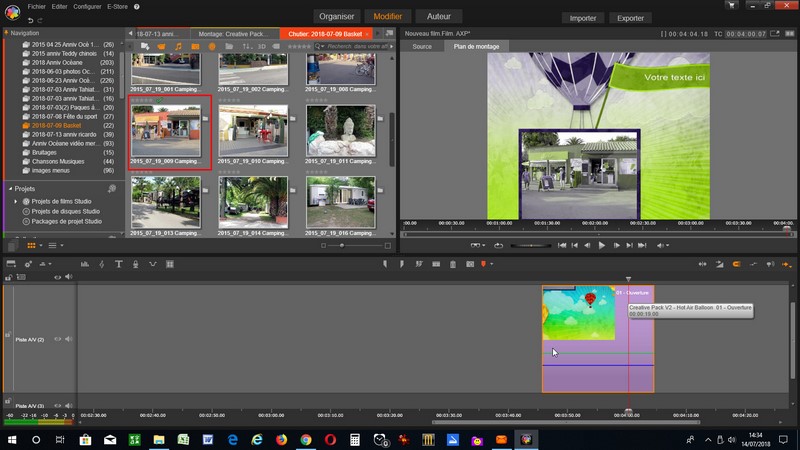
Task: Click the audio ducking icon on timeline toolbar
Action: pos(153,264)
